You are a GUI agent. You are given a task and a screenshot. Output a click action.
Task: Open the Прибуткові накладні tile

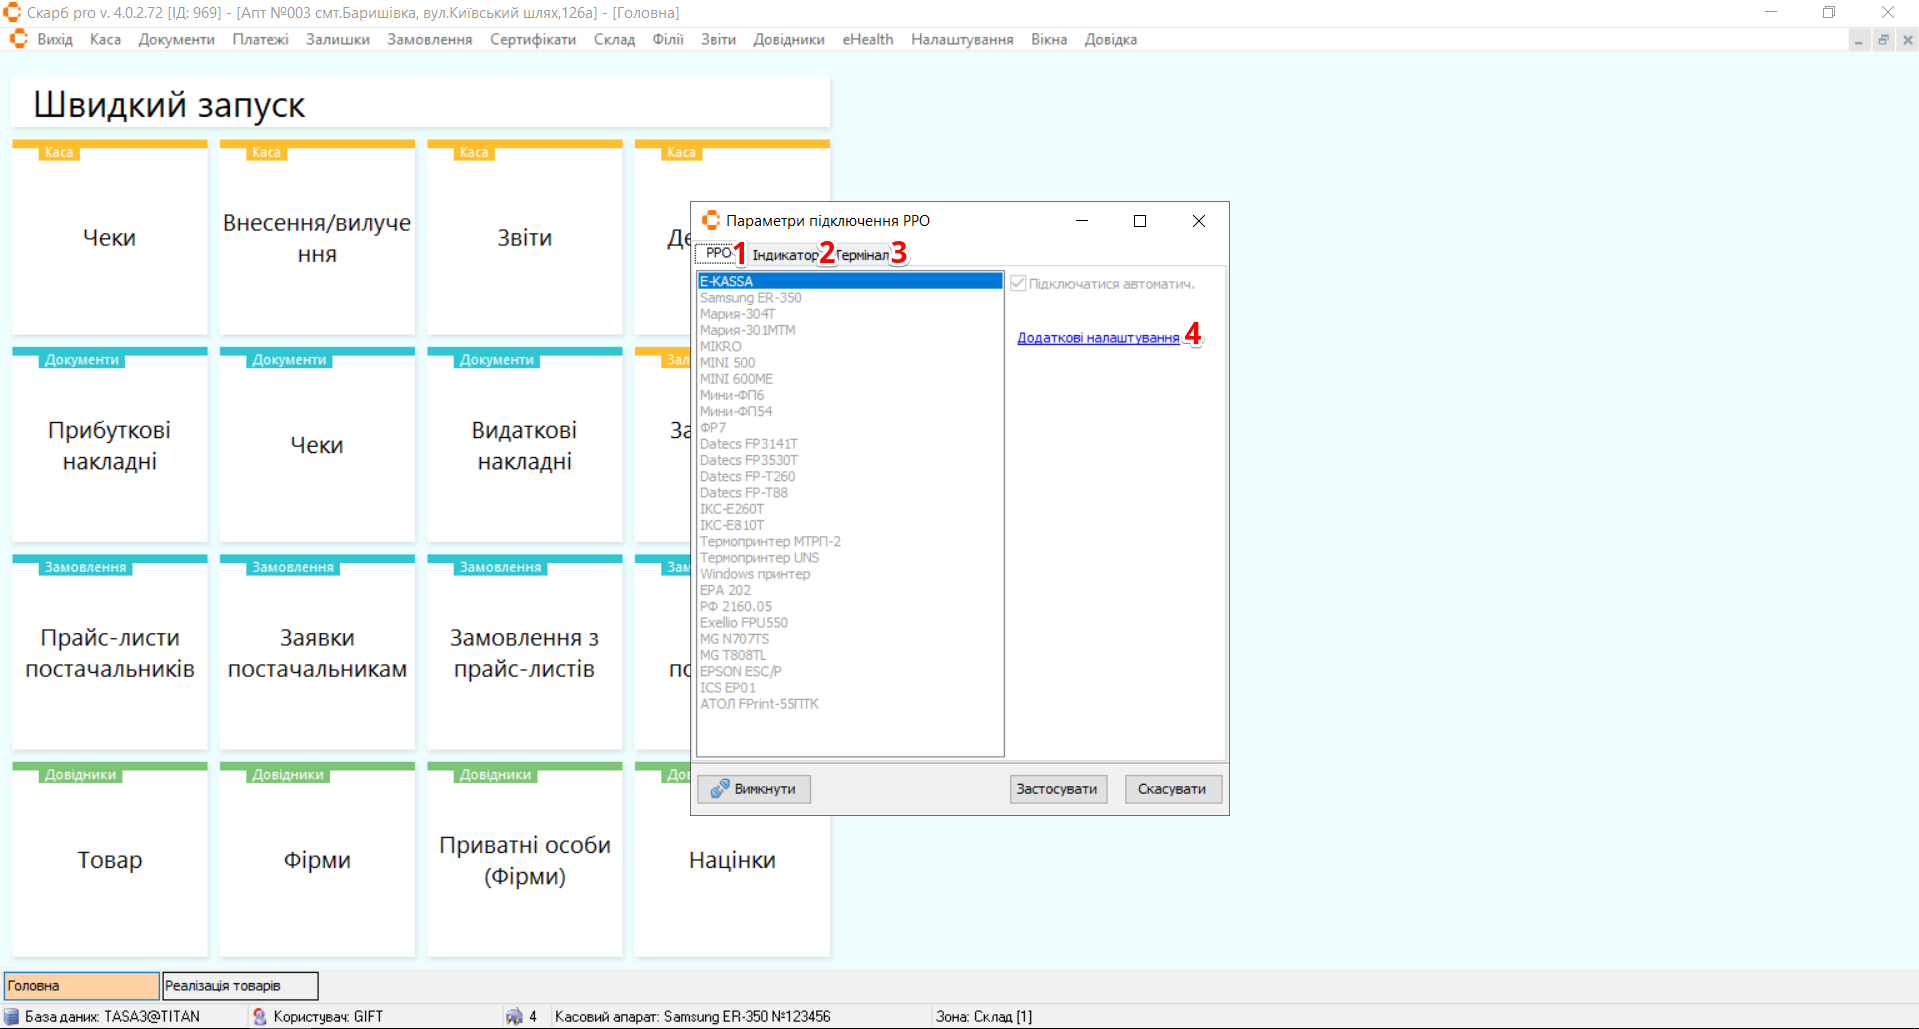click(x=110, y=445)
